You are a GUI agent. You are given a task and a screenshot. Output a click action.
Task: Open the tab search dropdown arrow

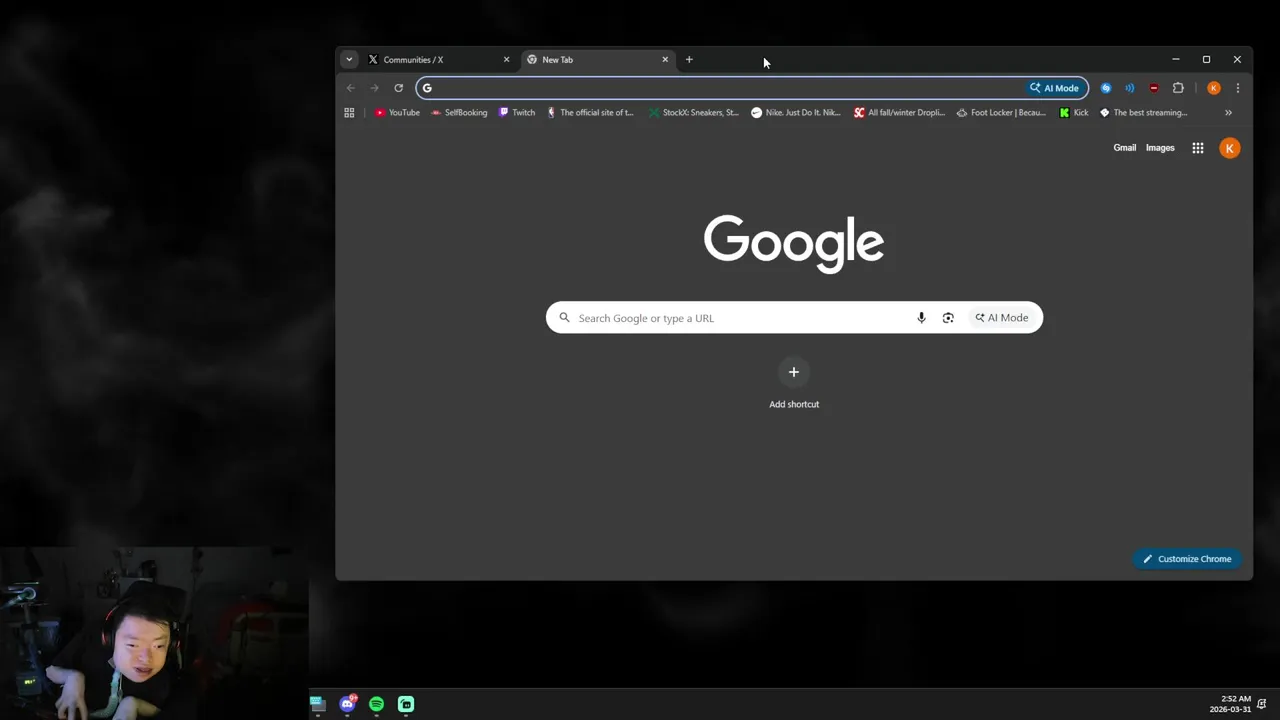point(349,60)
